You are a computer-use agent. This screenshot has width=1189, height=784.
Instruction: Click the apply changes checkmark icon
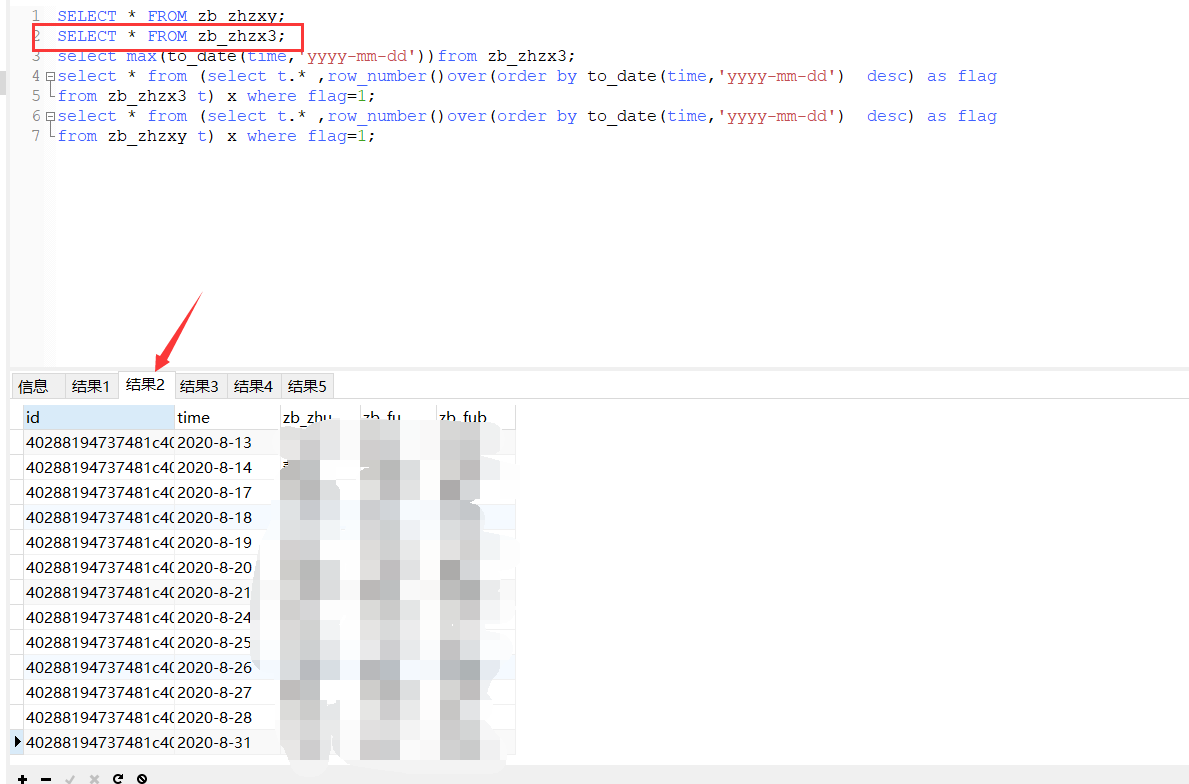pyautogui.click(x=70, y=779)
